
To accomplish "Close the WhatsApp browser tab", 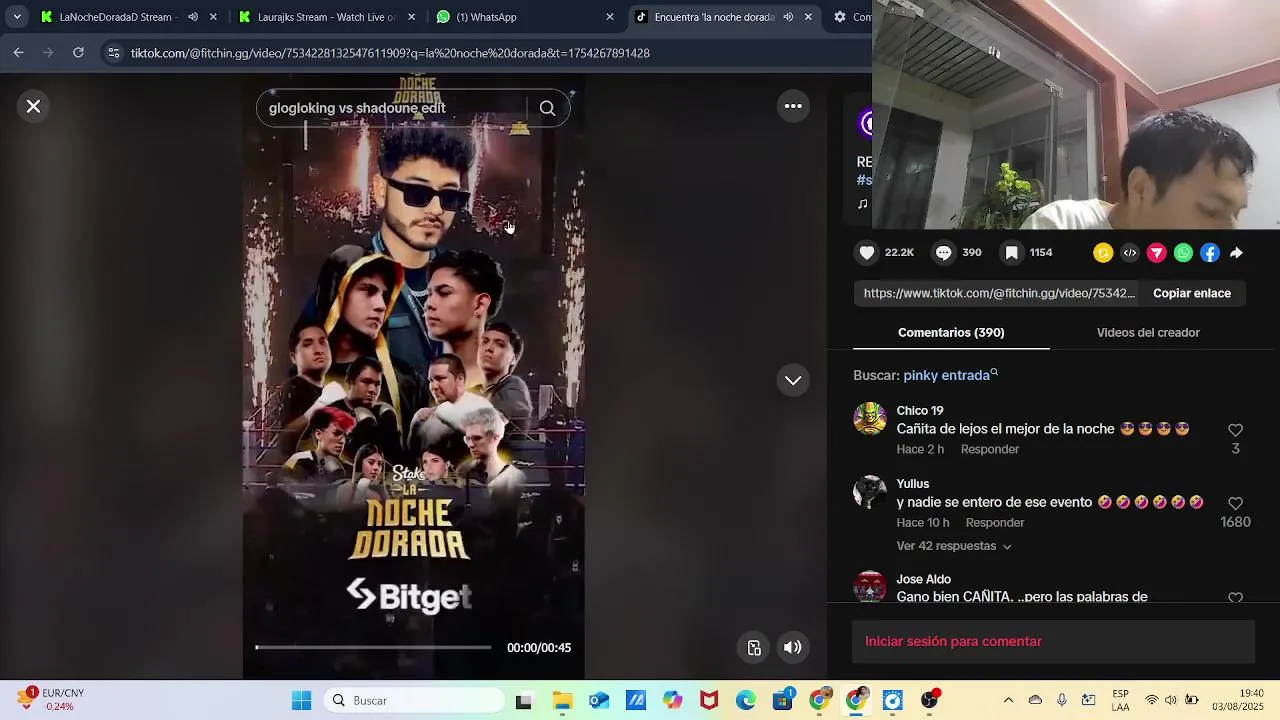I will (610, 17).
